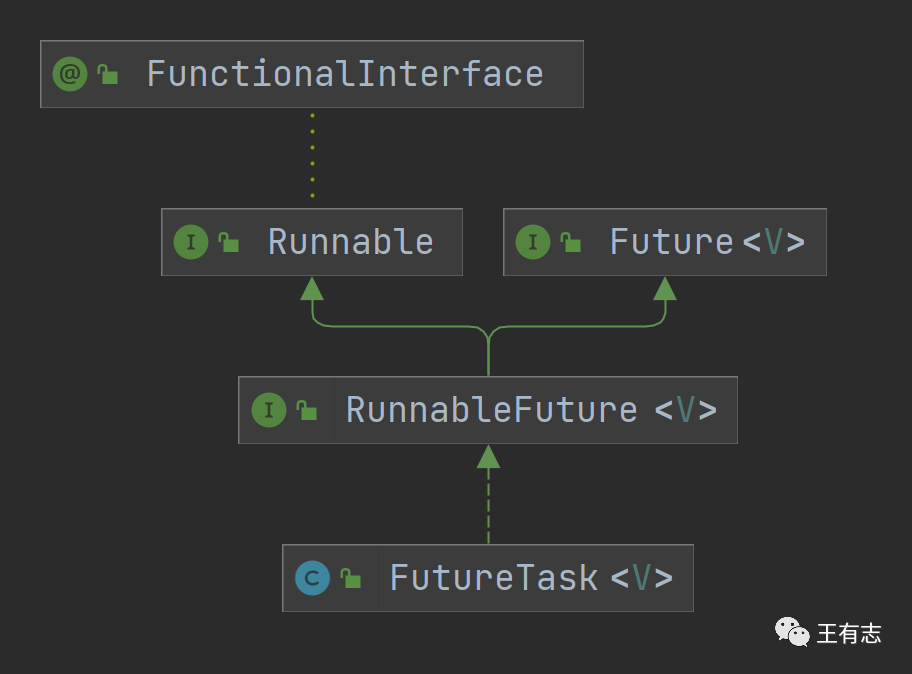Click the lock icon beside FutureTask
Screen dimensions: 912x674
350,579
